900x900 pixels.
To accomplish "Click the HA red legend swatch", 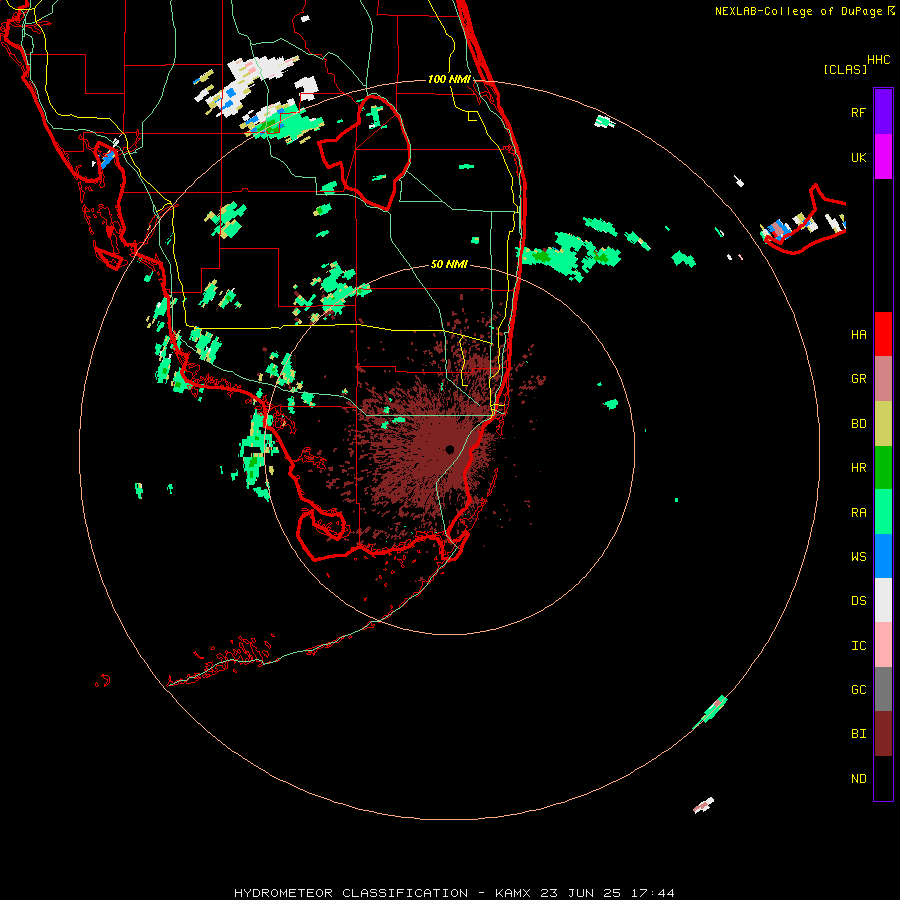I will tap(883, 334).
